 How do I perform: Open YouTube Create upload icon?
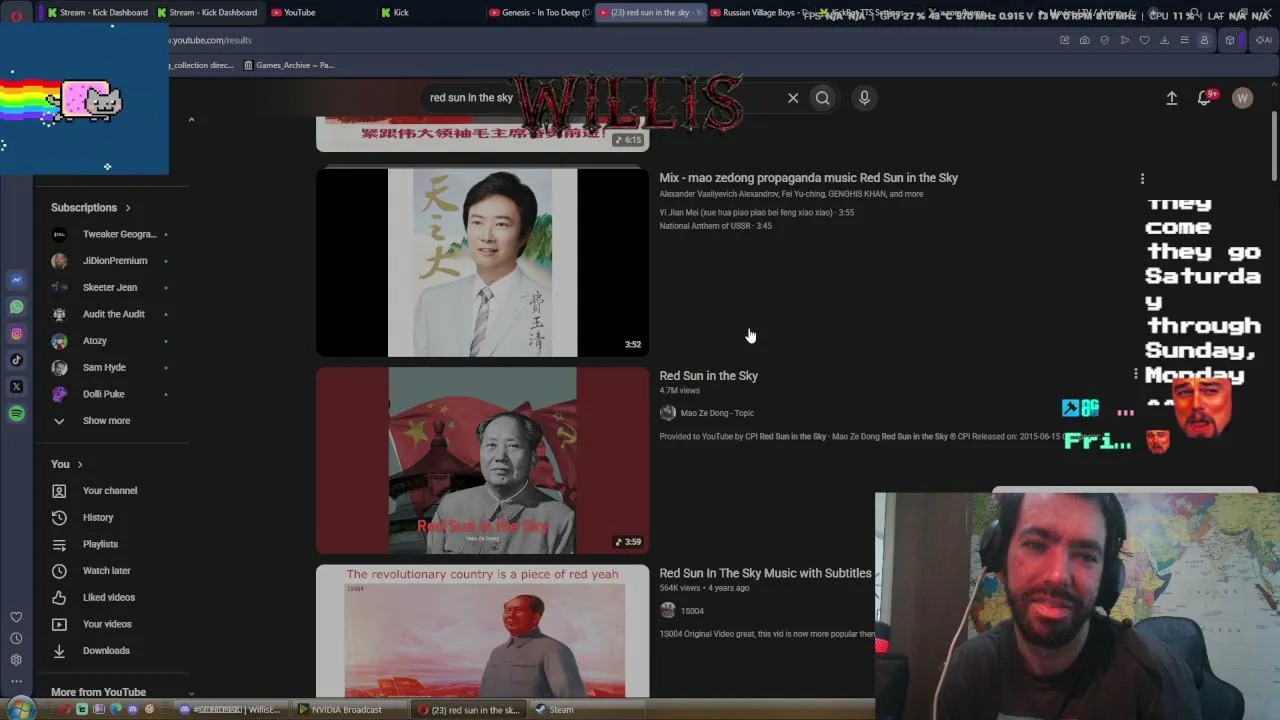coord(1172,98)
